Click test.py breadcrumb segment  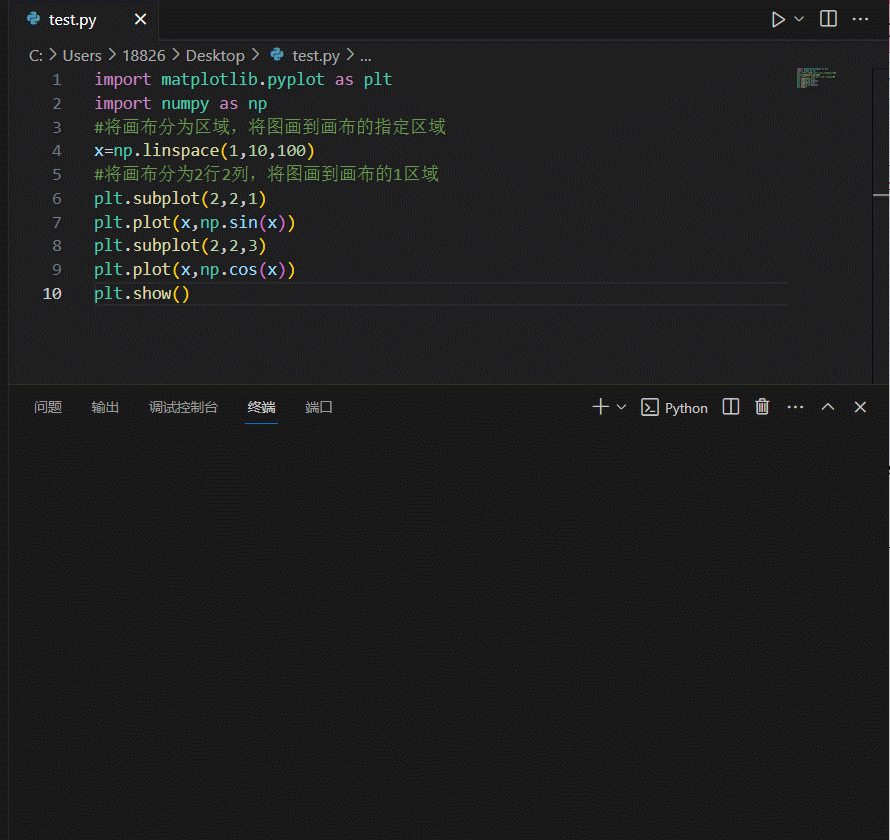[x=316, y=56]
